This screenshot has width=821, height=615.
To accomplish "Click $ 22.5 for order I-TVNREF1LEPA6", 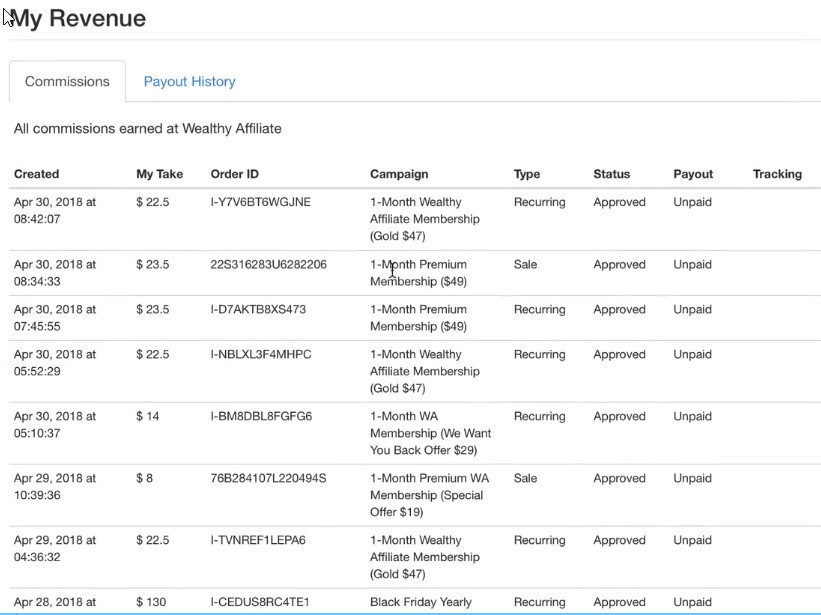I will pyautogui.click(x=153, y=540).
